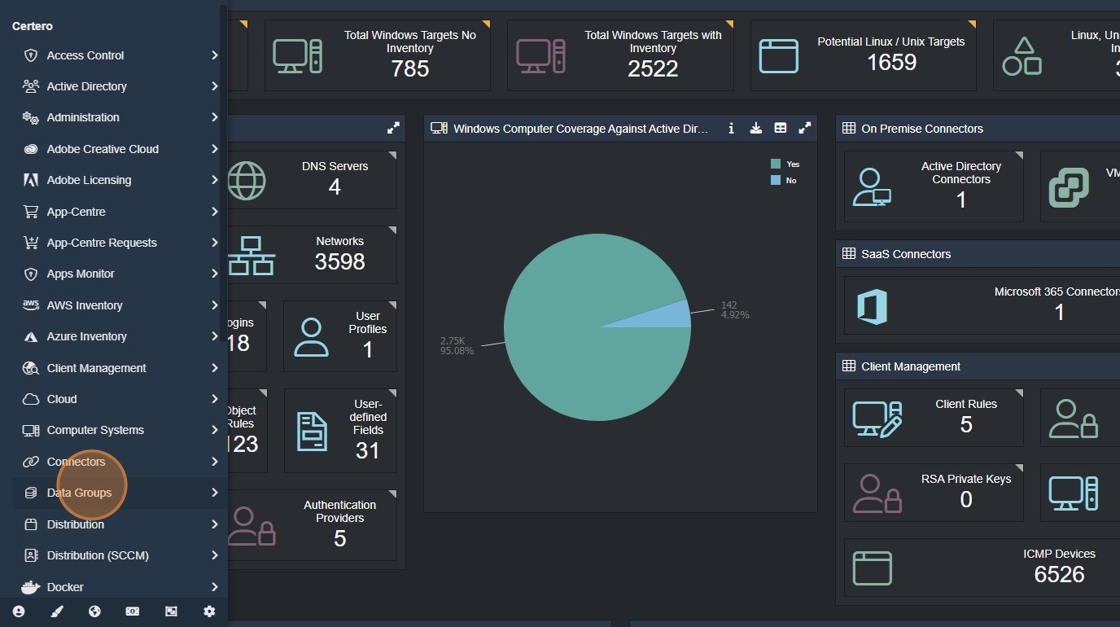Open the Total Windows Targets with Inventory card
The height and width of the screenshot is (627, 1120).
pos(620,55)
